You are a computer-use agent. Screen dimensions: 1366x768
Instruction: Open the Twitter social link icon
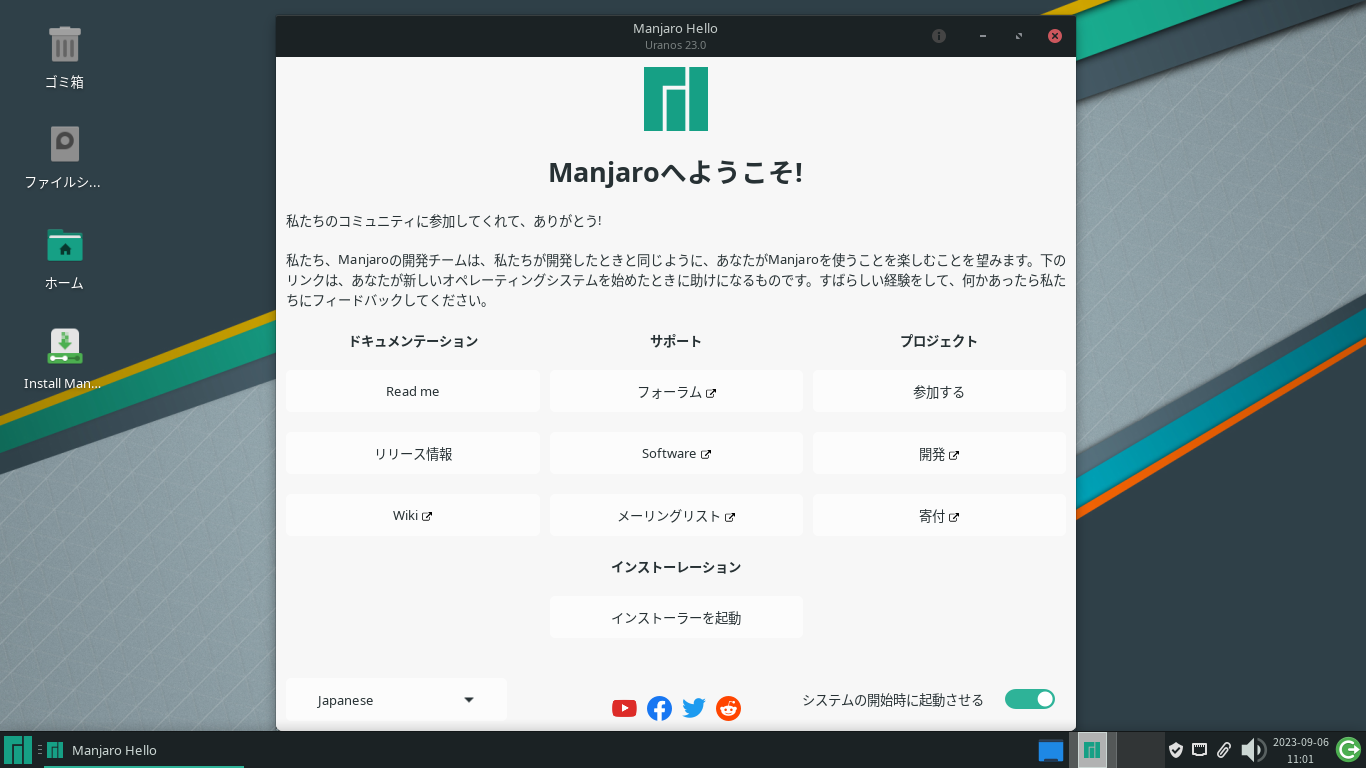(x=694, y=708)
